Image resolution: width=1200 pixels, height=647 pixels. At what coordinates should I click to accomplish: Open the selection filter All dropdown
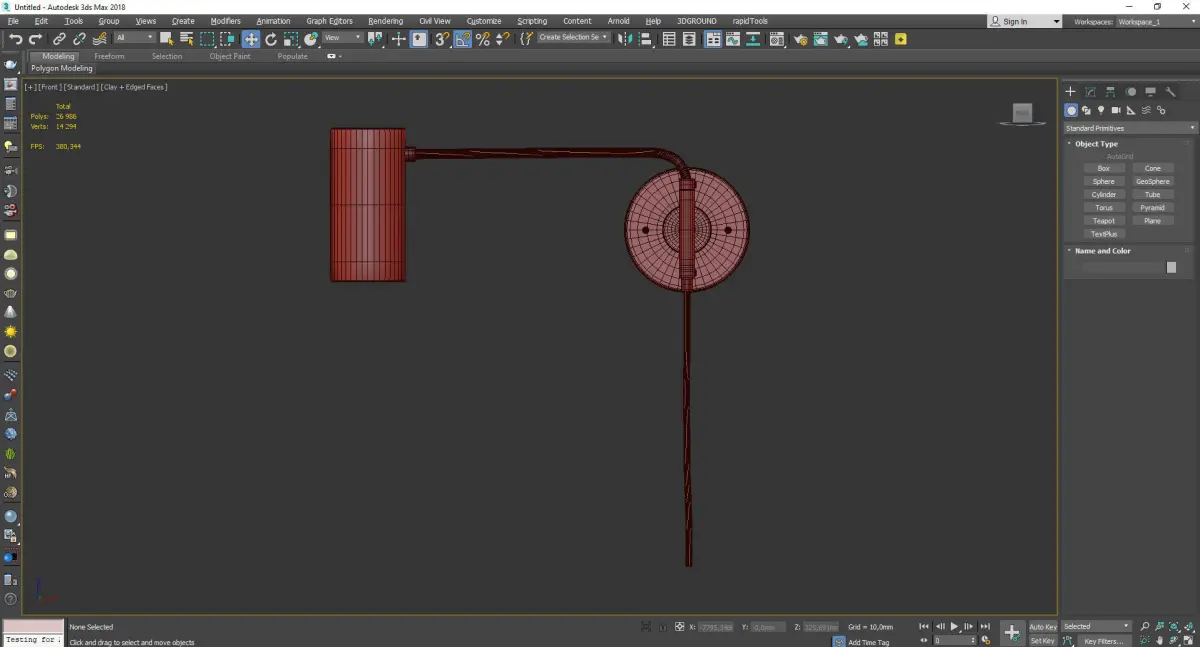click(134, 38)
